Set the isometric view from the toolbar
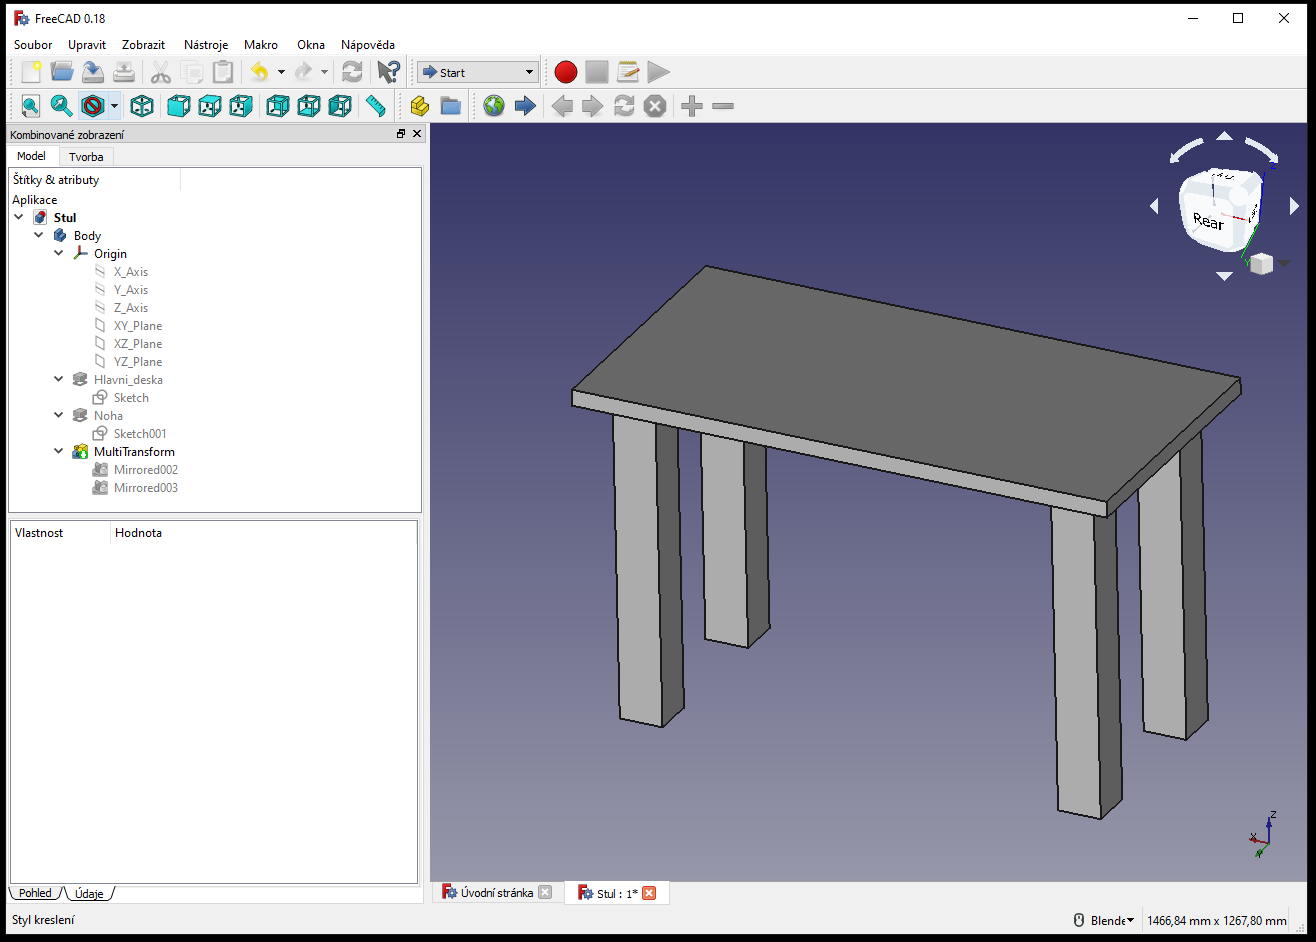The image size is (1316, 942). (x=143, y=106)
